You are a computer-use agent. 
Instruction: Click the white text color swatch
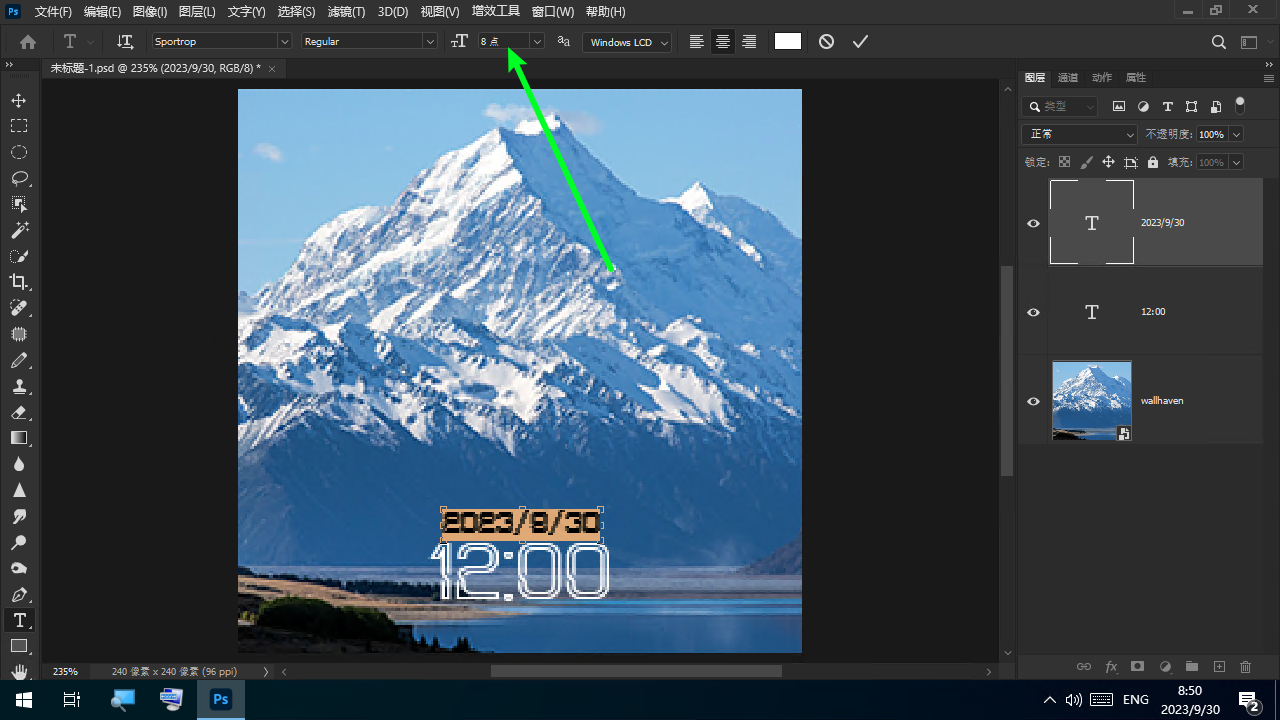(788, 42)
